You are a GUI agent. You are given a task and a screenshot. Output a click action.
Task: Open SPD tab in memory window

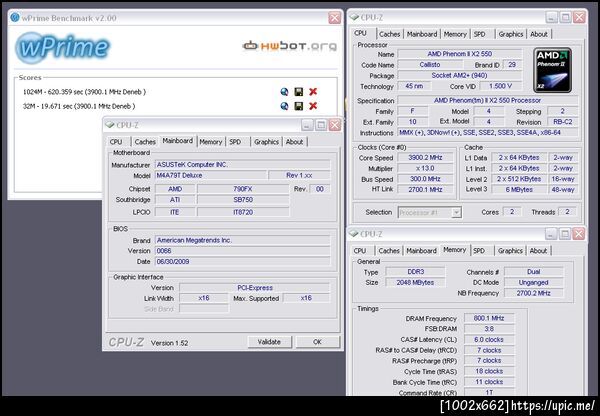pos(479,251)
